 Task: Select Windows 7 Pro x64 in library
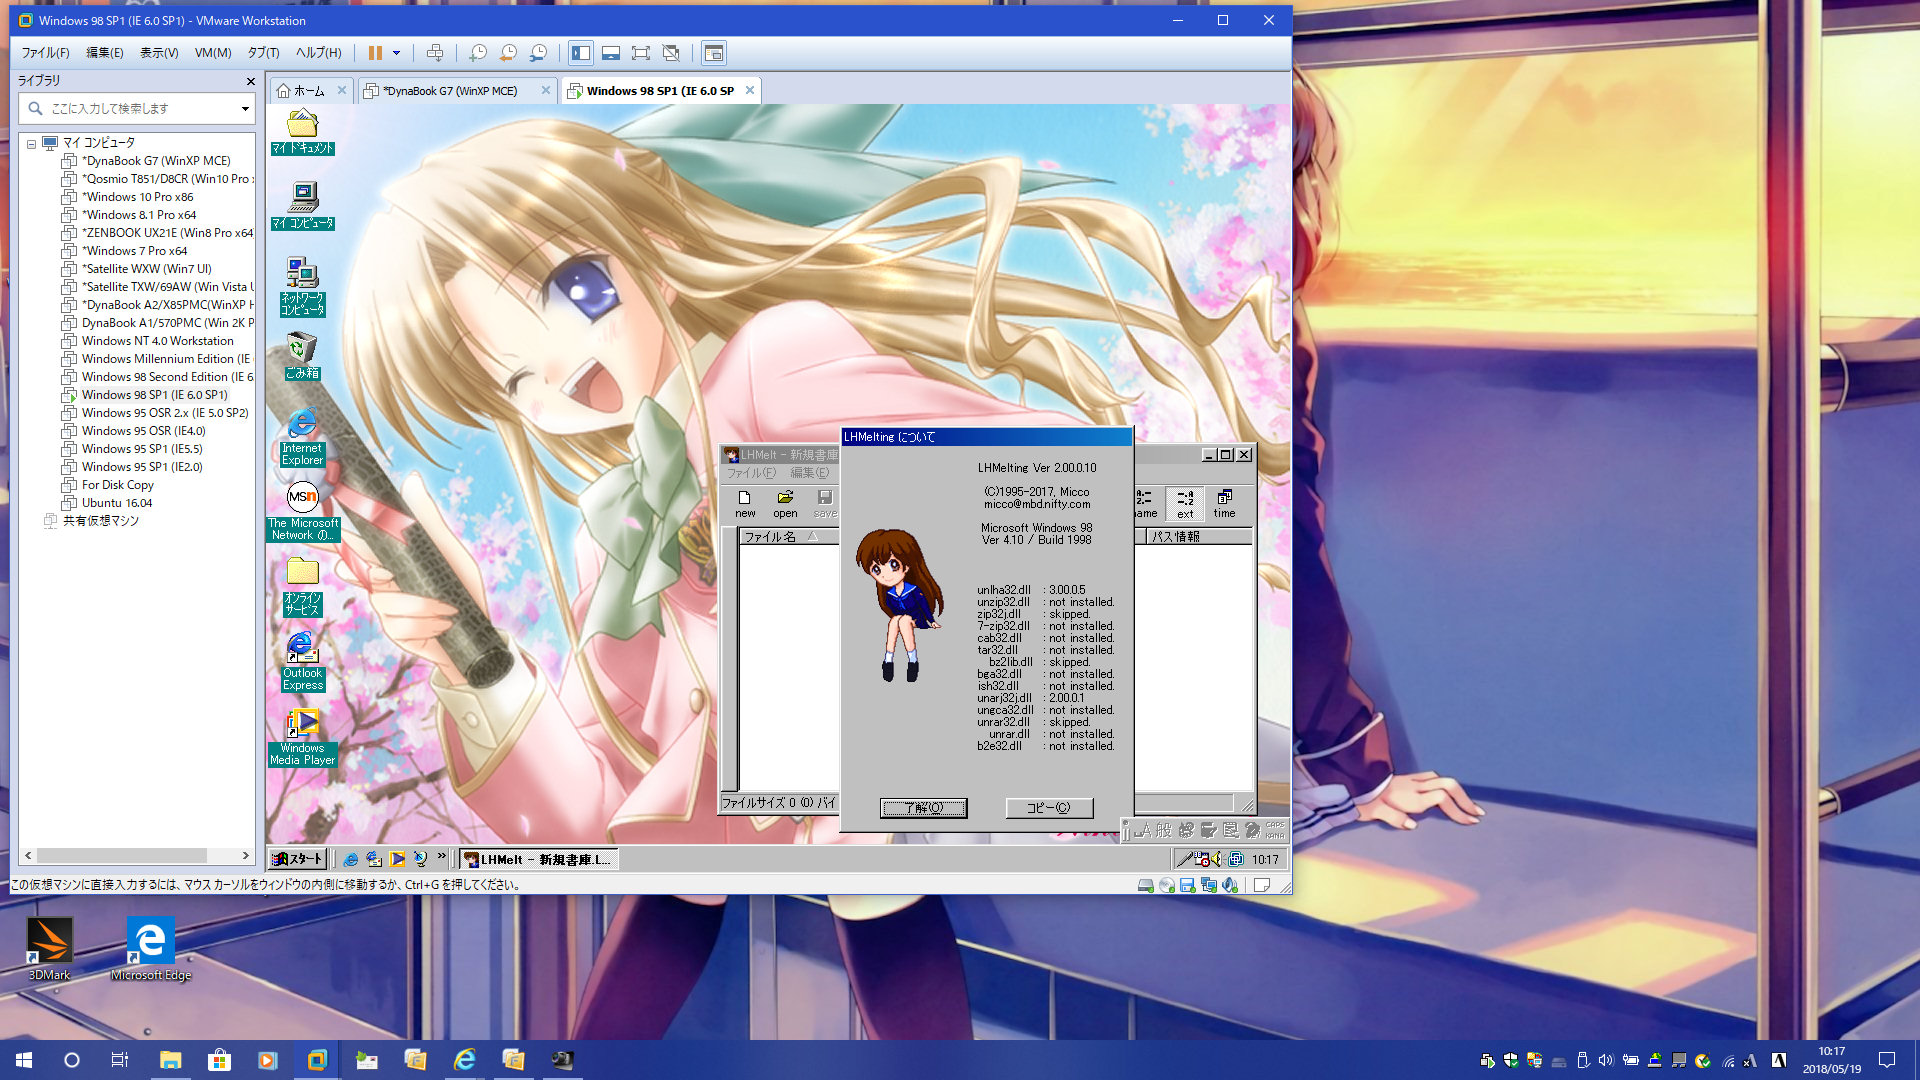(x=134, y=251)
